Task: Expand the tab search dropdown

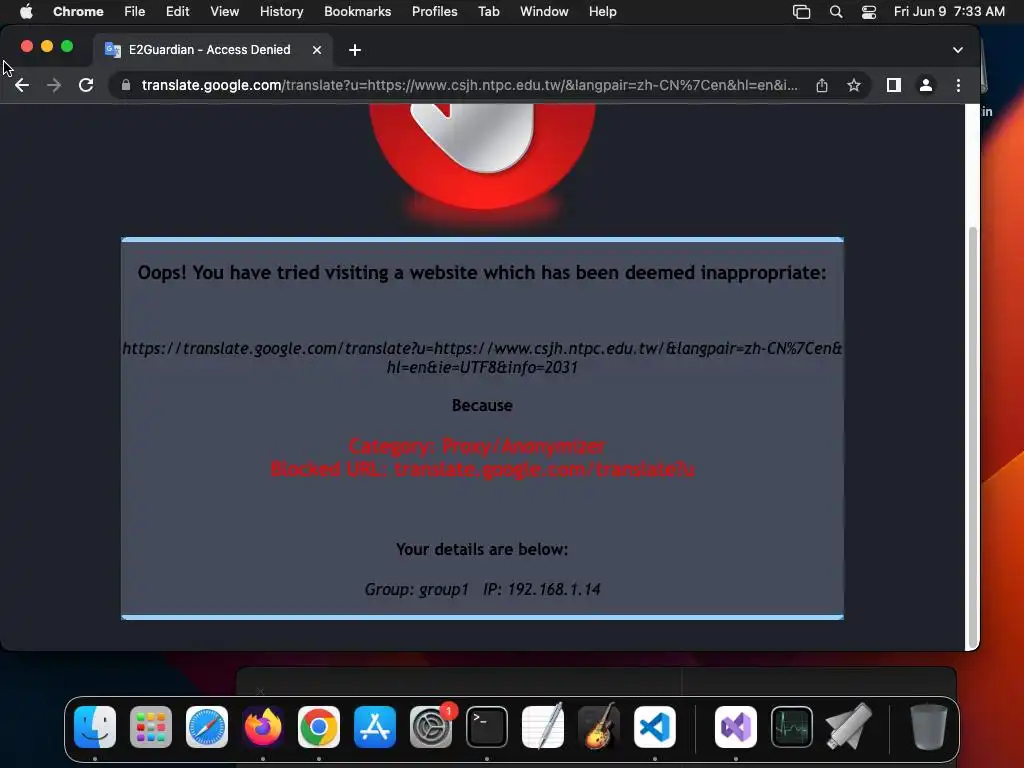Action: coord(957,50)
